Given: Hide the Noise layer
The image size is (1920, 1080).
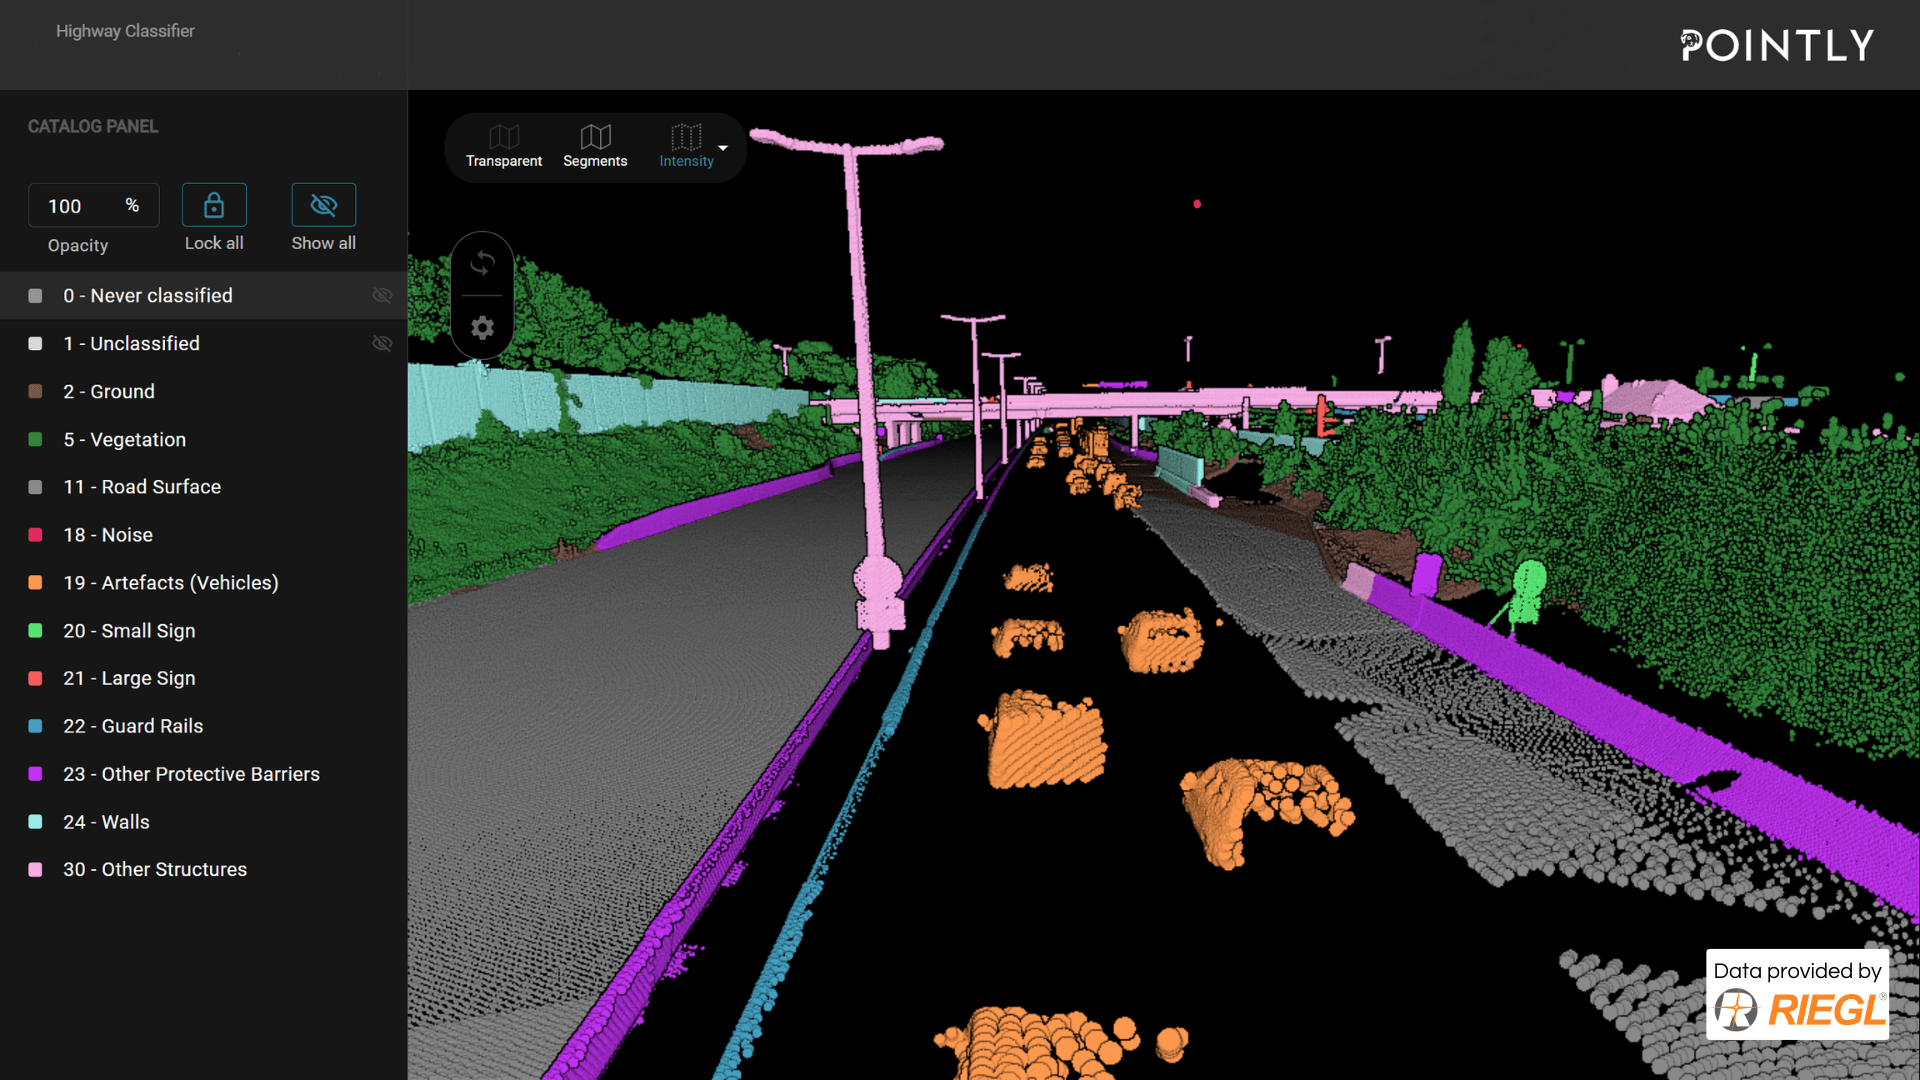Looking at the screenshot, I should 384,535.
